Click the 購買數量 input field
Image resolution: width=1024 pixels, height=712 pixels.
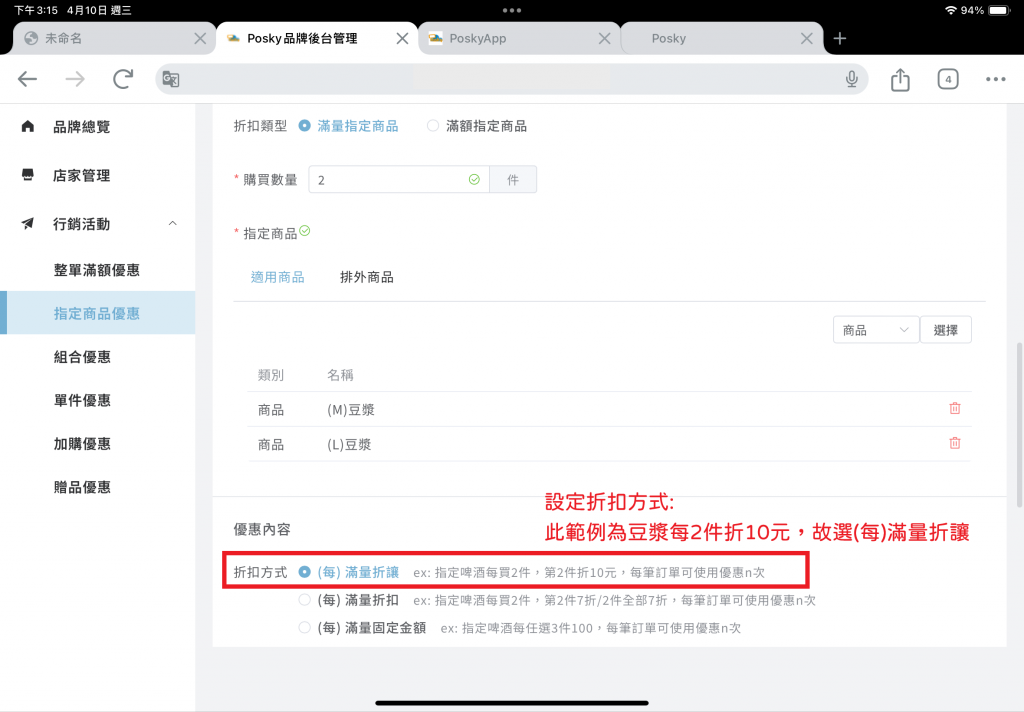pos(399,180)
